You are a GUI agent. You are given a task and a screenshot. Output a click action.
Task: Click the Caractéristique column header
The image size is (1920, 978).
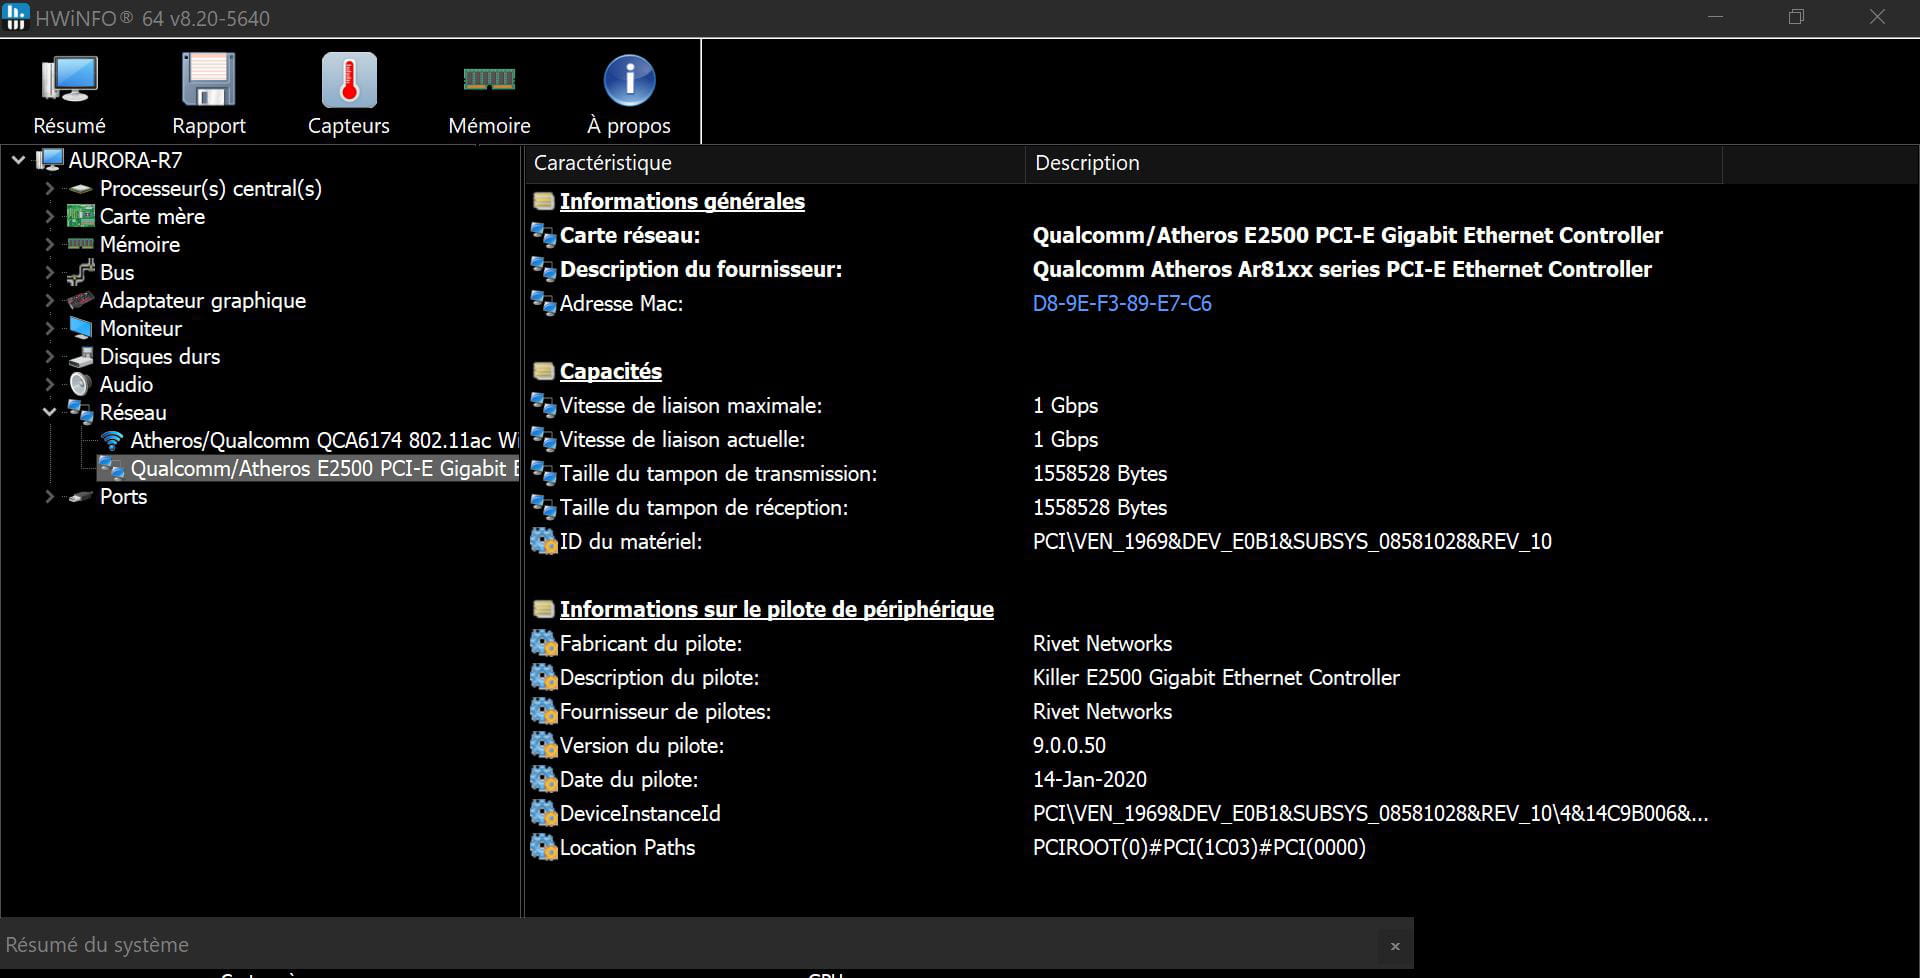(775, 163)
